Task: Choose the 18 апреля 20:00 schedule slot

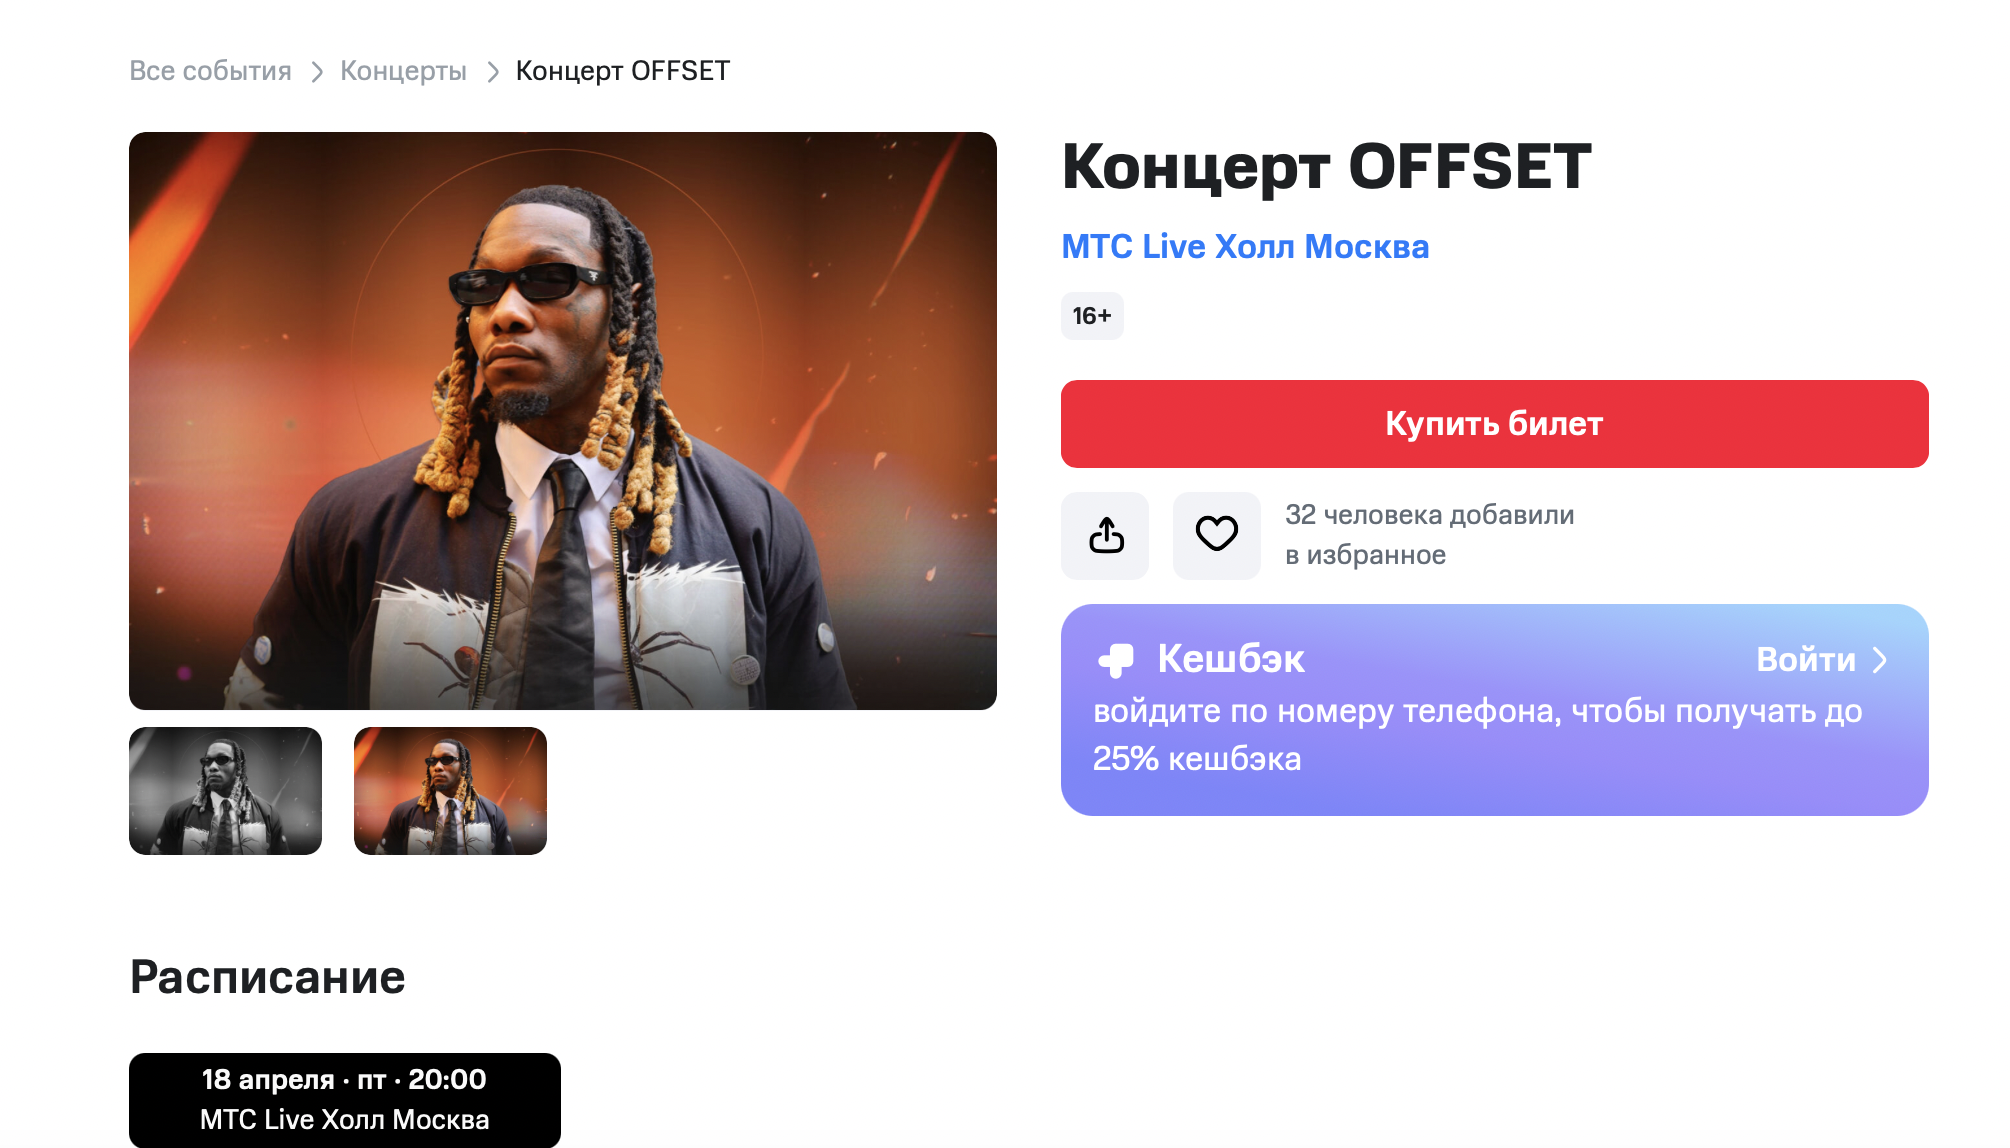Action: pyautogui.click(x=345, y=1100)
